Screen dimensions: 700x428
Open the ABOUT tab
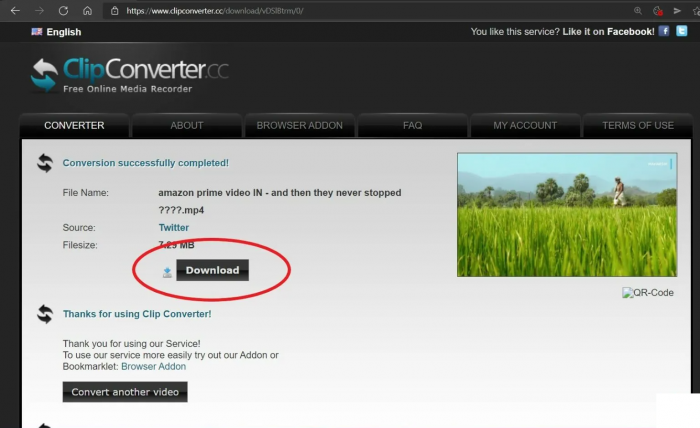[x=187, y=125]
